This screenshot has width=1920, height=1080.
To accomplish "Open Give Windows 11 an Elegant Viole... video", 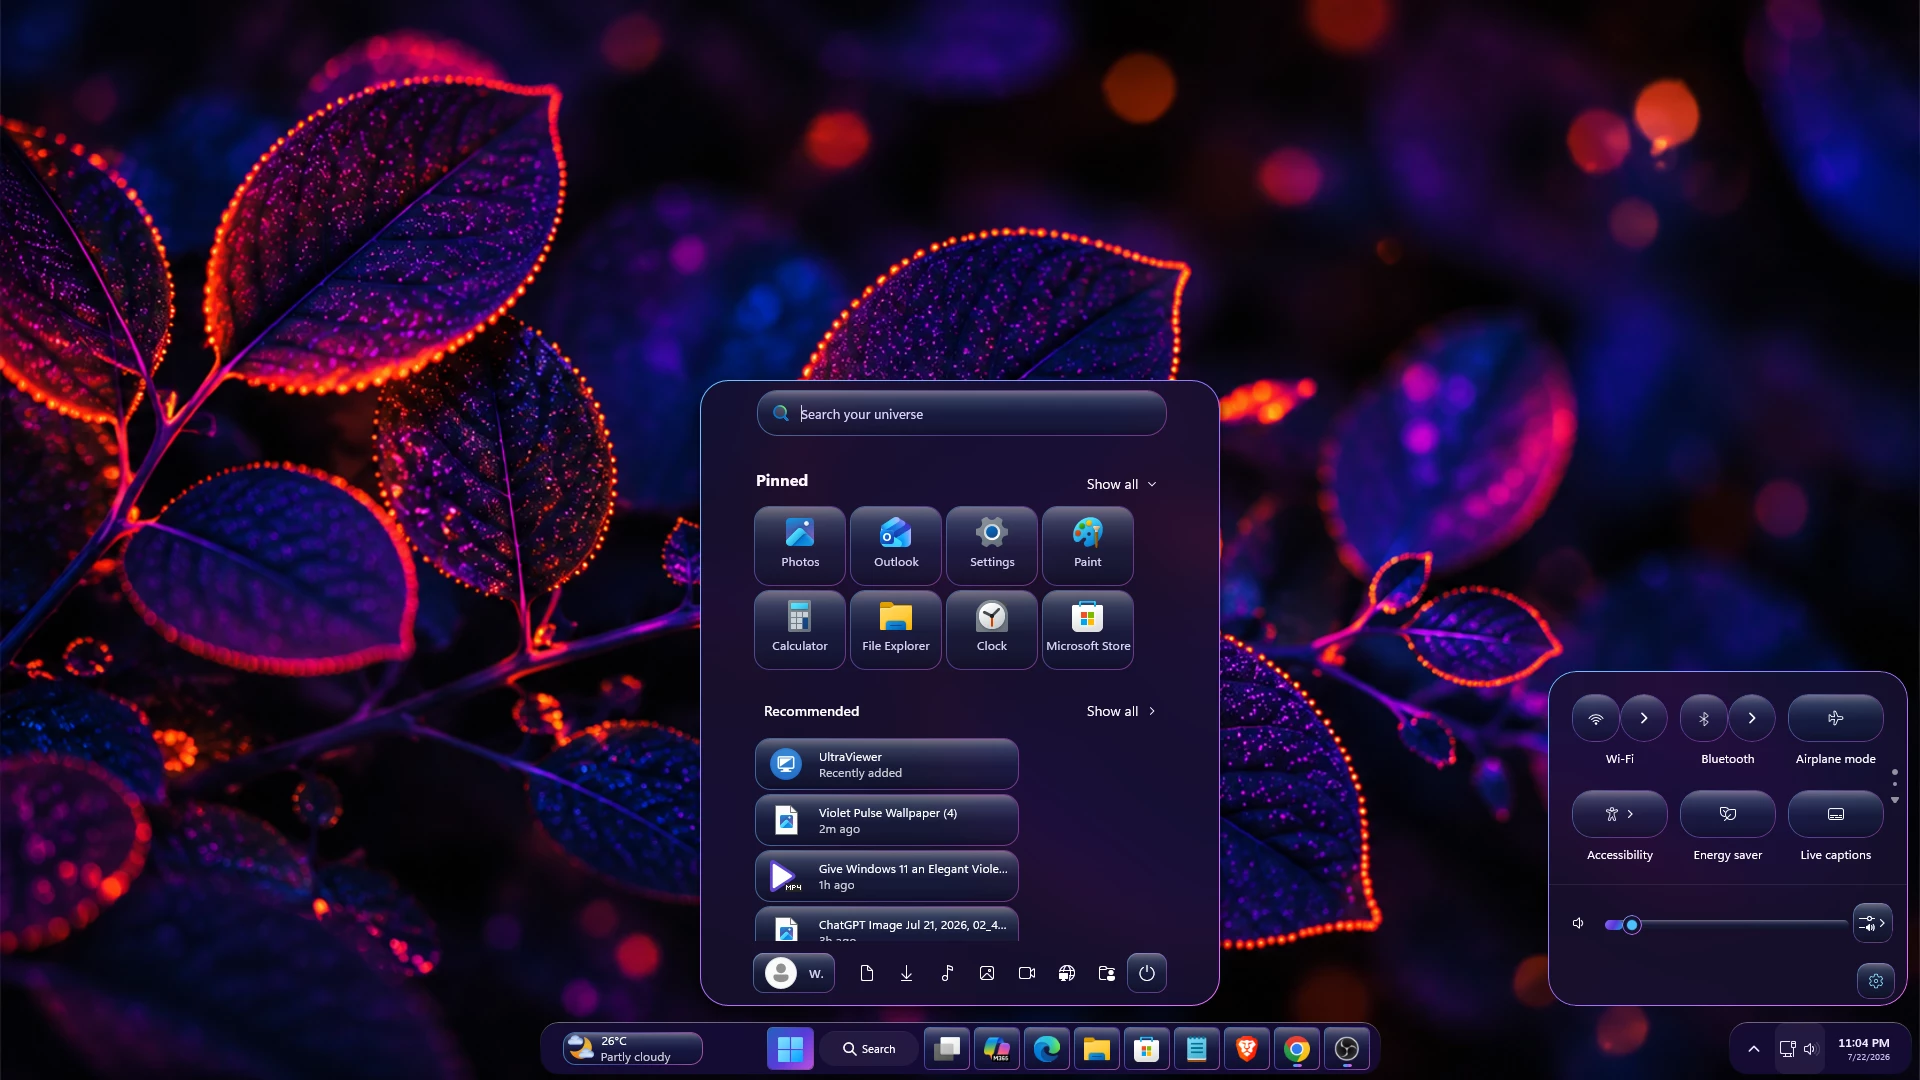I will point(887,876).
